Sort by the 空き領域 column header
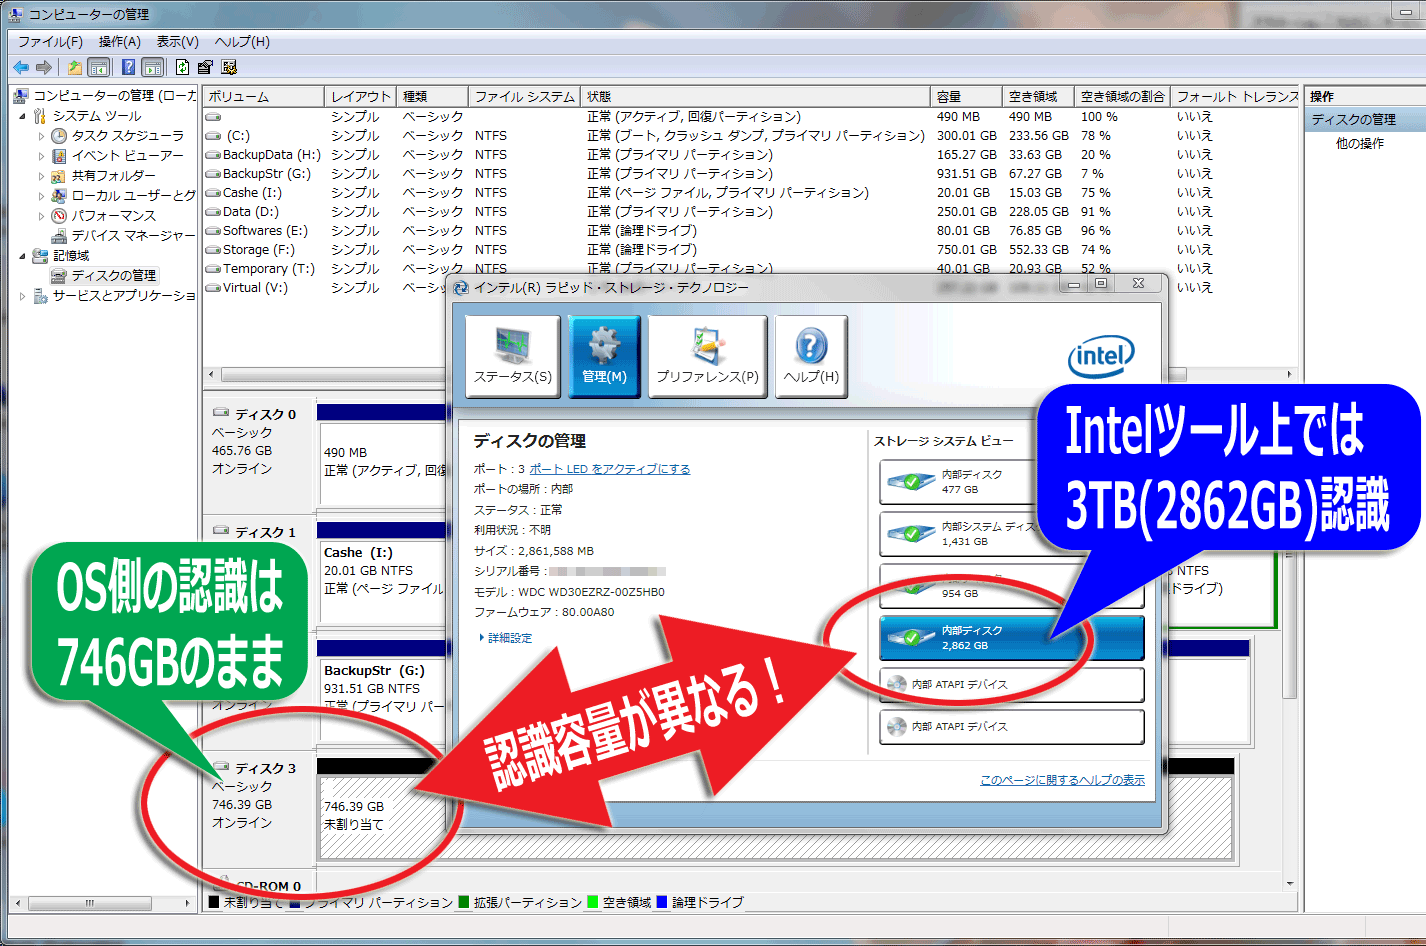Image resolution: width=1426 pixels, height=946 pixels. coord(1038,97)
